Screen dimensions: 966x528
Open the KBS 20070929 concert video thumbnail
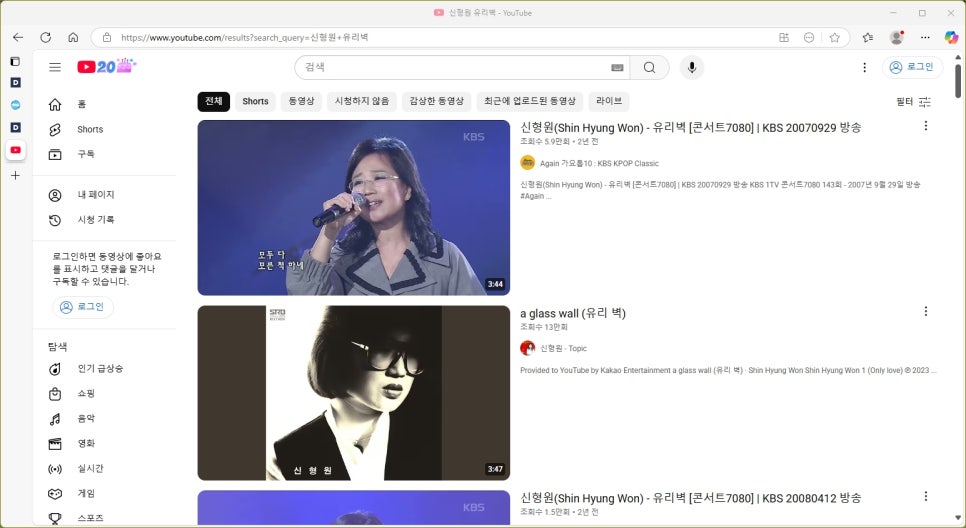[354, 208]
